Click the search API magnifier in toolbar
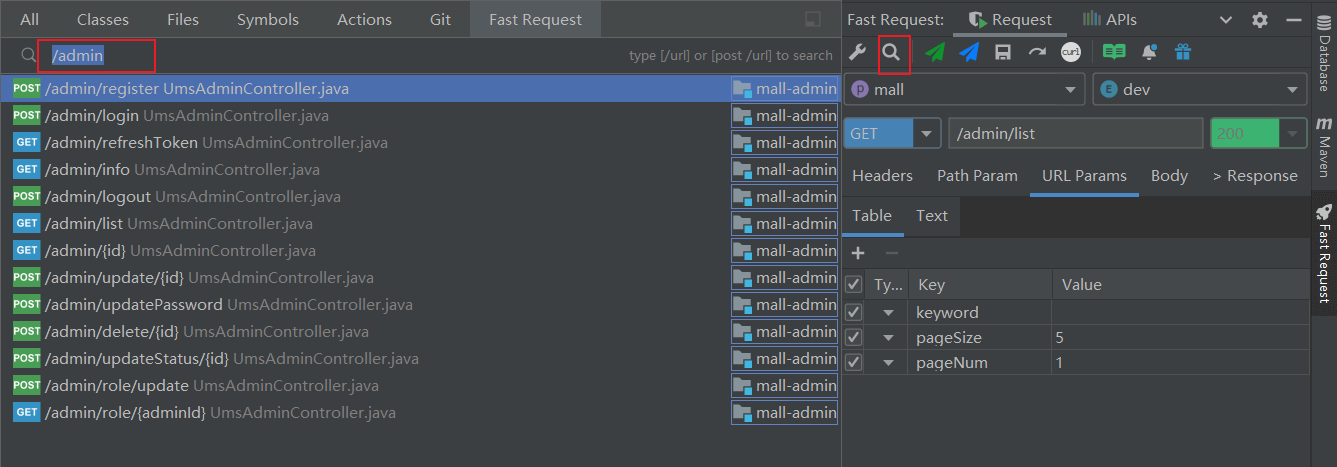Viewport: 1337px width, 467px height. (891, 52)
